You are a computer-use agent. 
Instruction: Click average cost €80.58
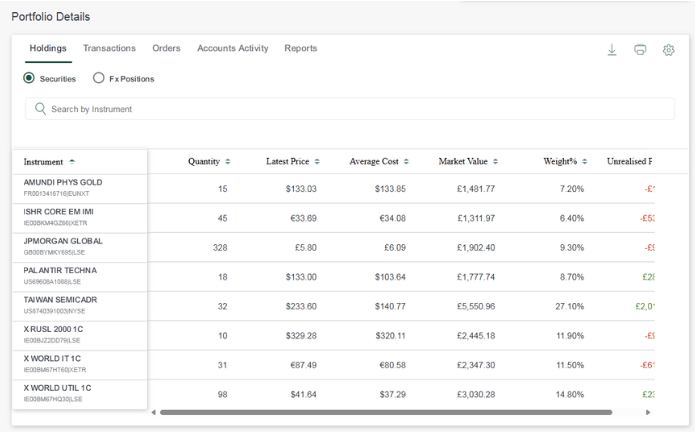[x=392, y=365]
